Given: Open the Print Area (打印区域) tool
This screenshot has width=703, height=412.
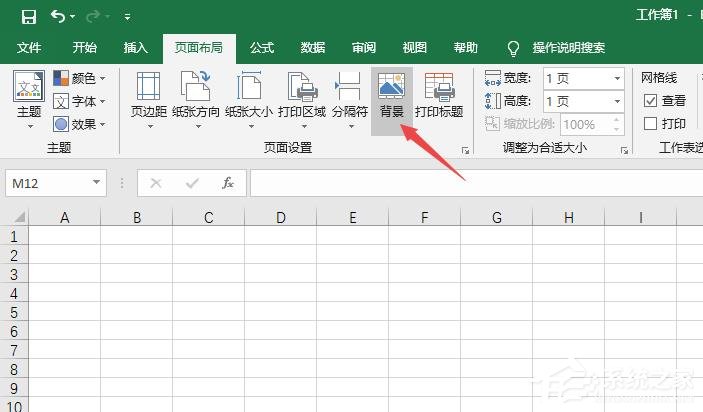Looking at the screenshot, I should 301,98.
